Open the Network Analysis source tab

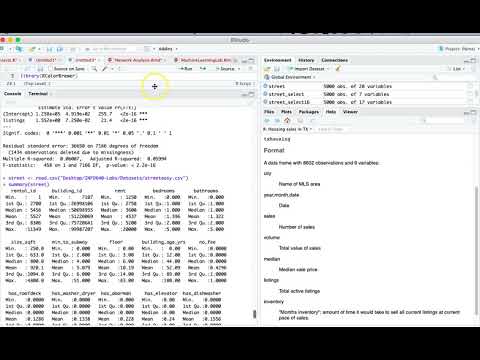click(138, 60)
